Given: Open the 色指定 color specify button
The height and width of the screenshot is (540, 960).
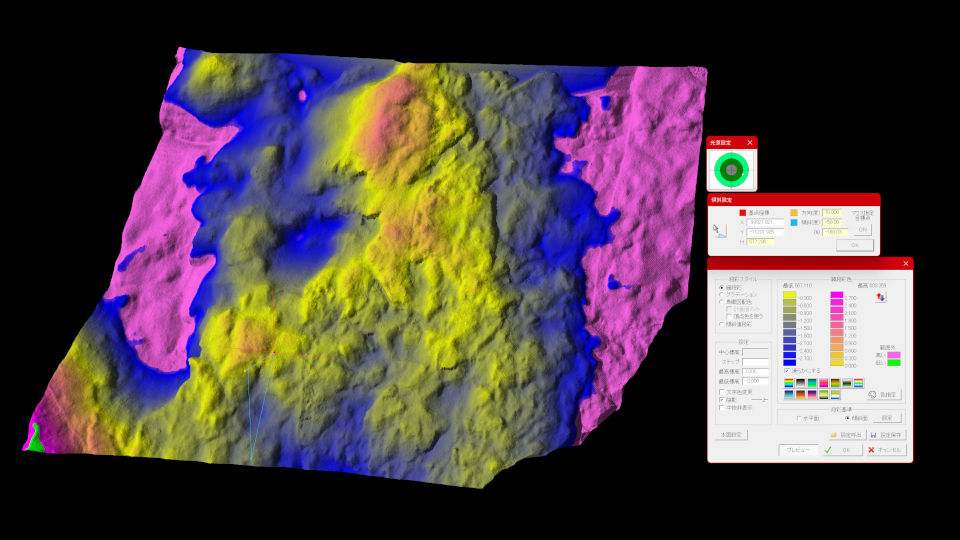Looking at the screenshot, I should click(x=884, y=395).
